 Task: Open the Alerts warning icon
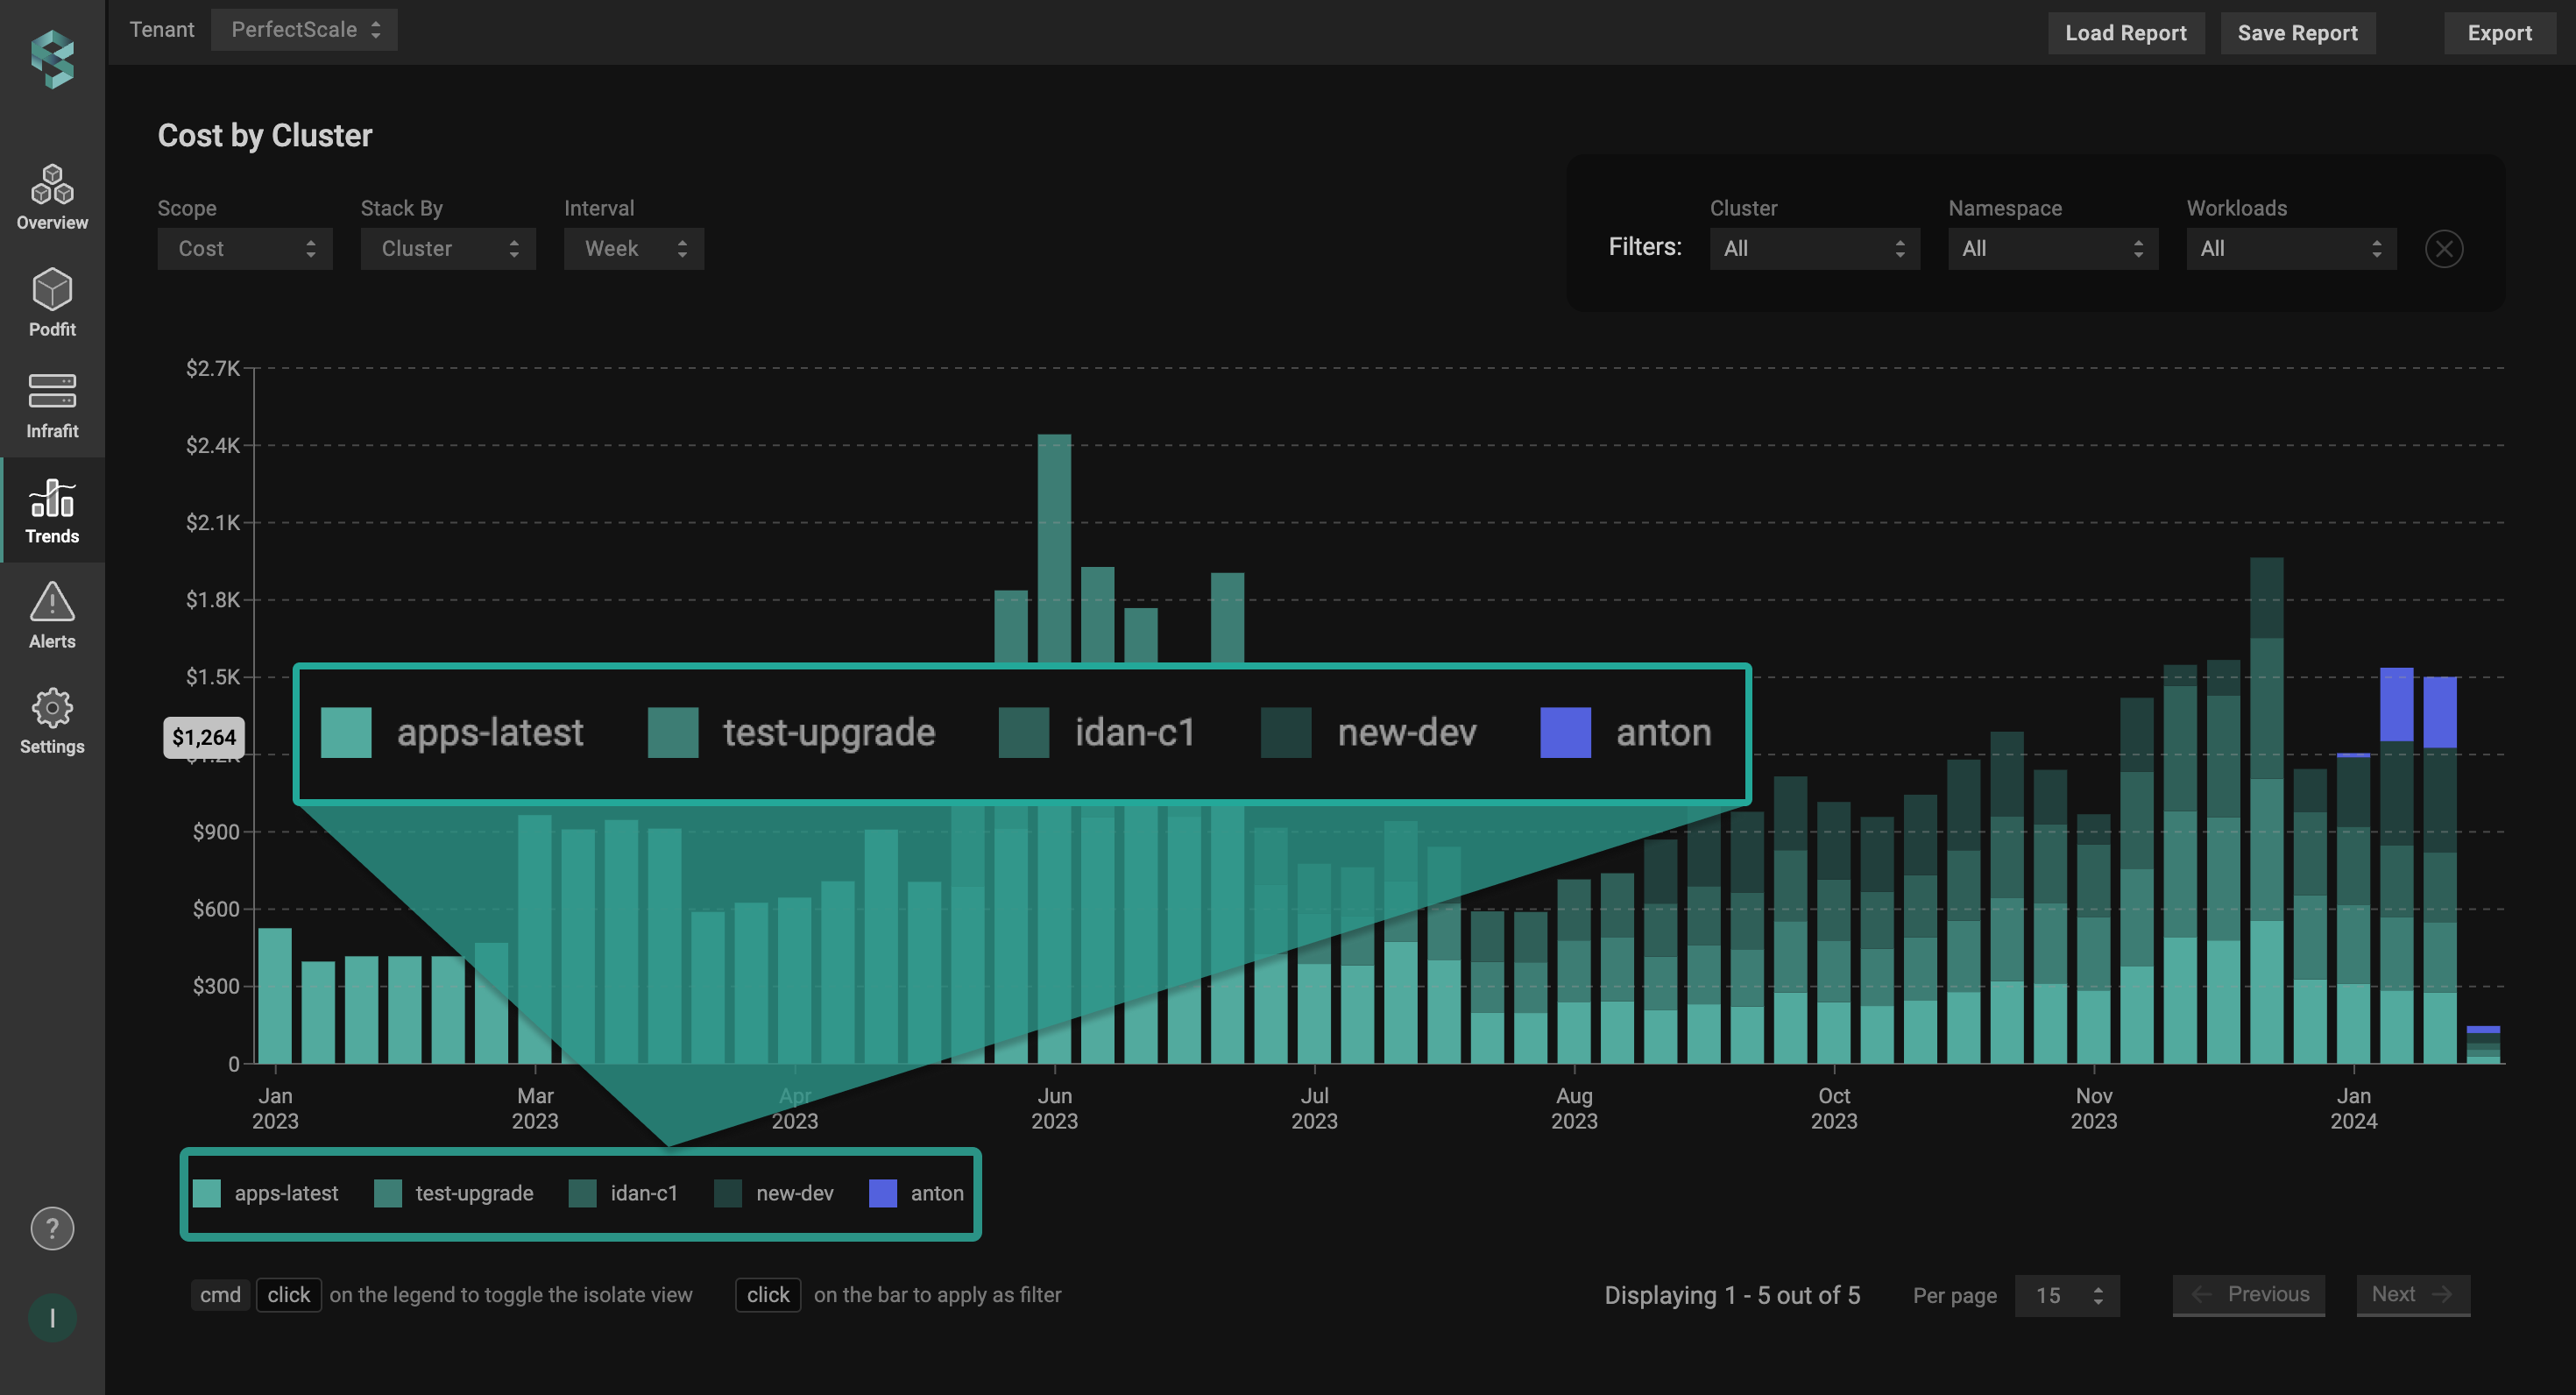[52, 615]
